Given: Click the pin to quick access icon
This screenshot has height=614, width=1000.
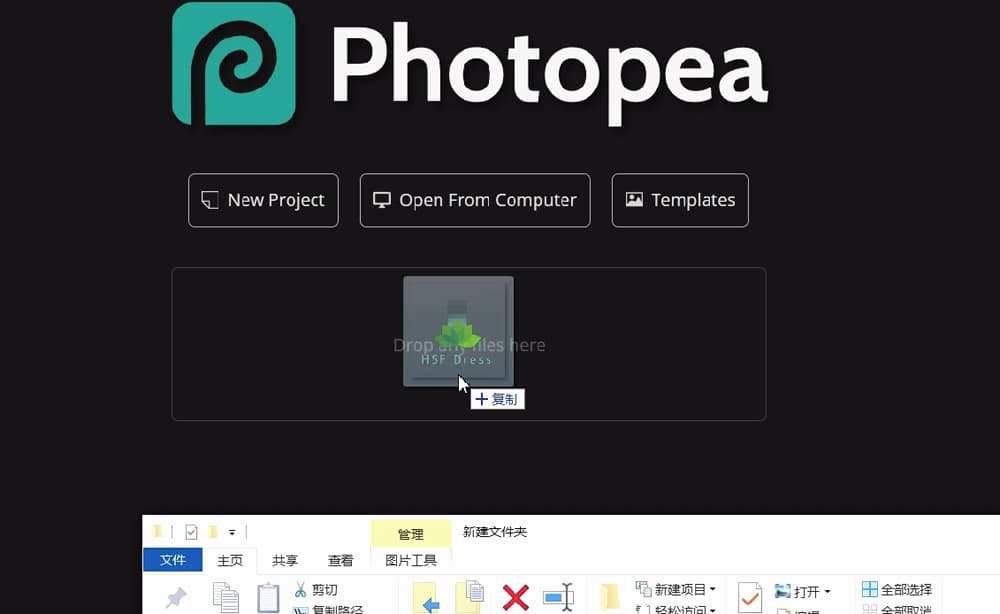Looking at the screenshot, I should tap(176, 597).
